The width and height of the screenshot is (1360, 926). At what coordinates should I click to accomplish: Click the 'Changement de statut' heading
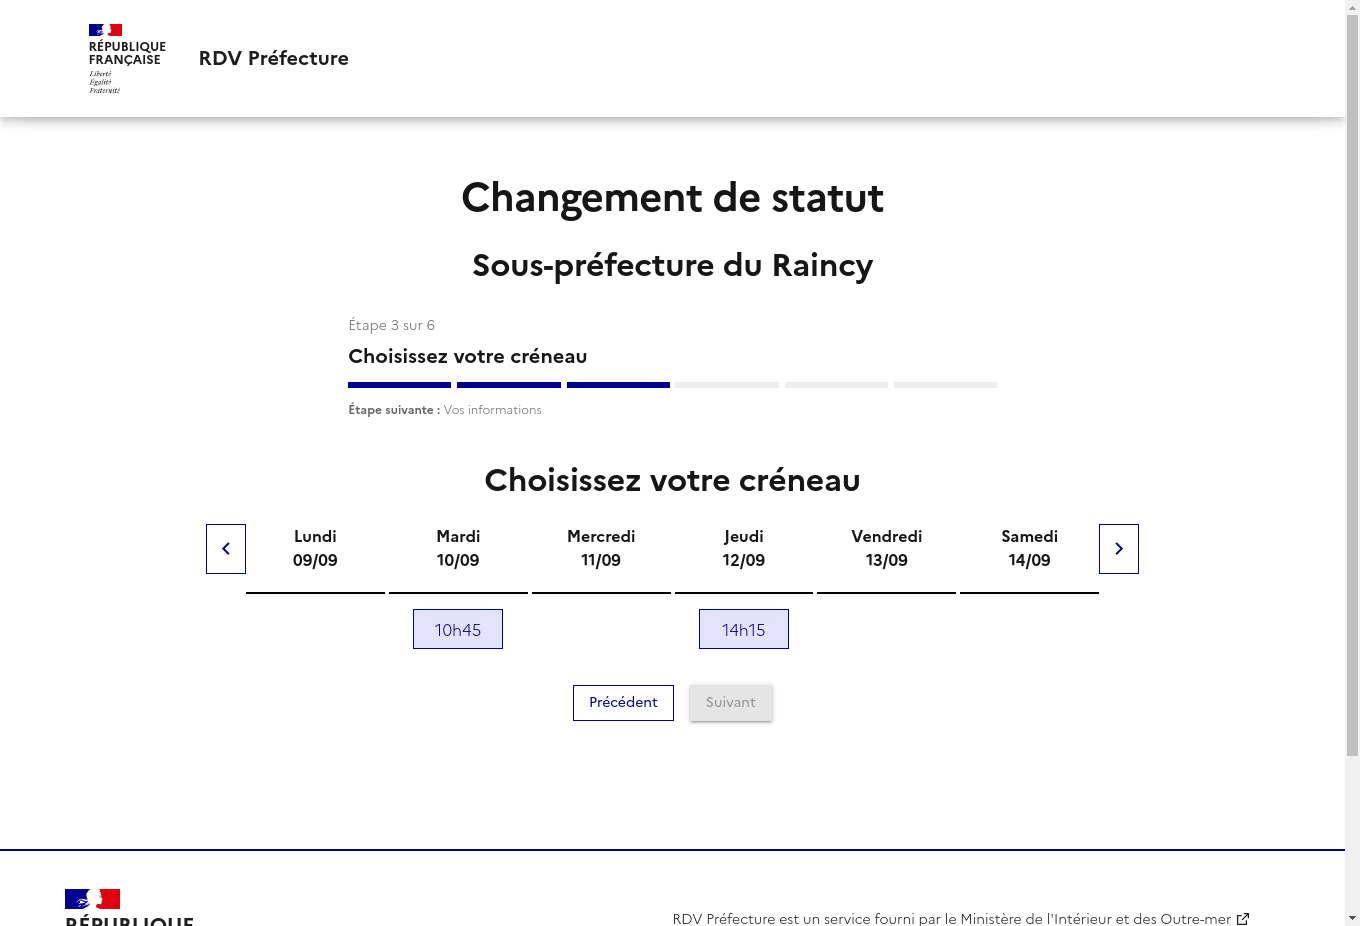click(672, 198)
